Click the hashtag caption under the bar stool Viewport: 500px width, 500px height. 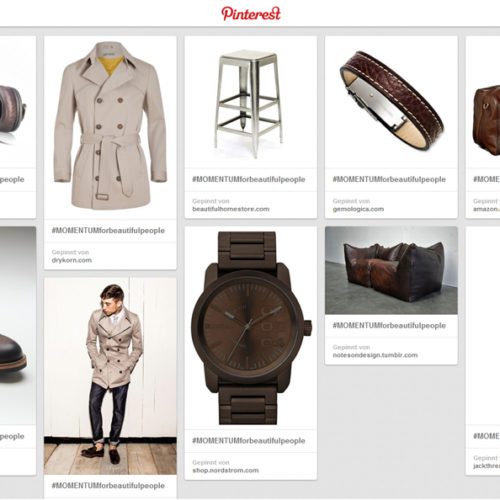tap(249, 179)
